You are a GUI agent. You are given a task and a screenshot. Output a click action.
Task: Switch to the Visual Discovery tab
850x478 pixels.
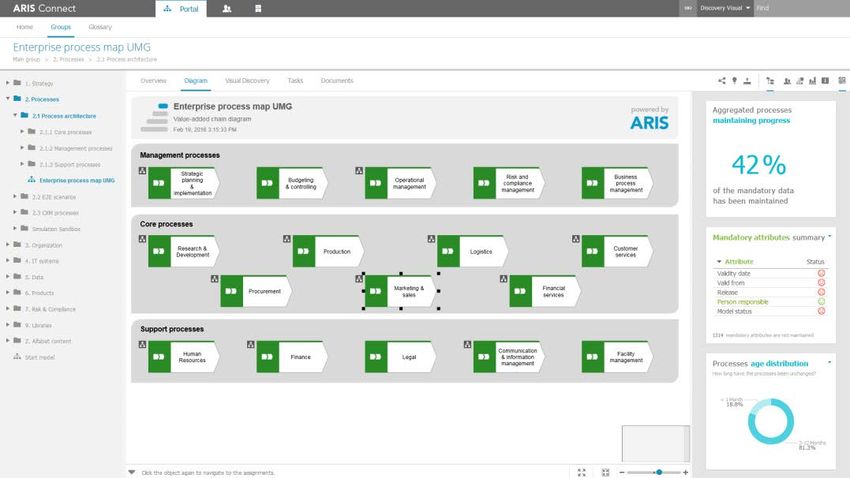[x=247, y=81]
